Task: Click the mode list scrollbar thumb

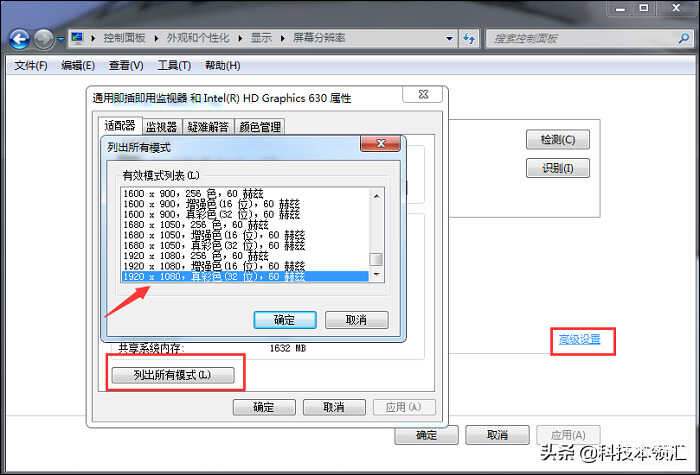Action: tap(376, 259)
